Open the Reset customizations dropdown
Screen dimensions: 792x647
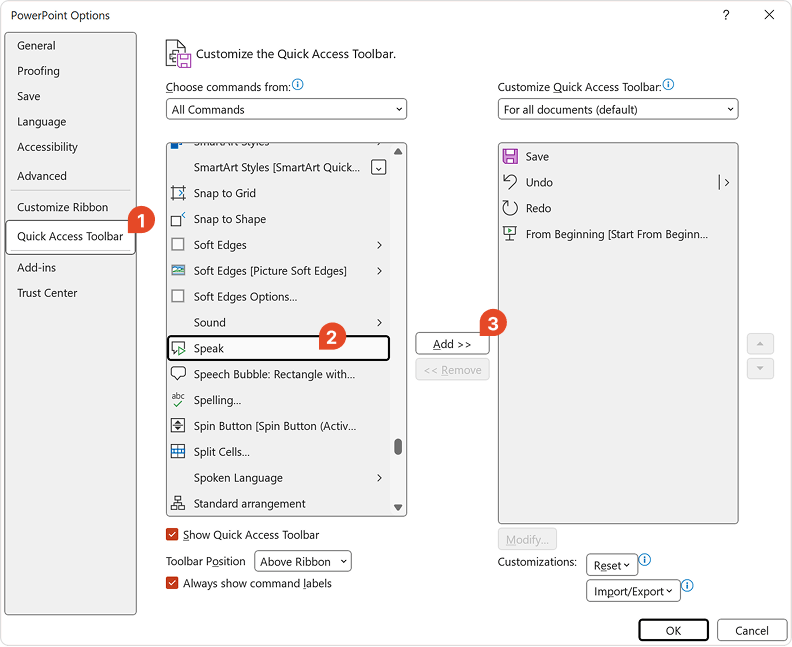pos(612,565)
